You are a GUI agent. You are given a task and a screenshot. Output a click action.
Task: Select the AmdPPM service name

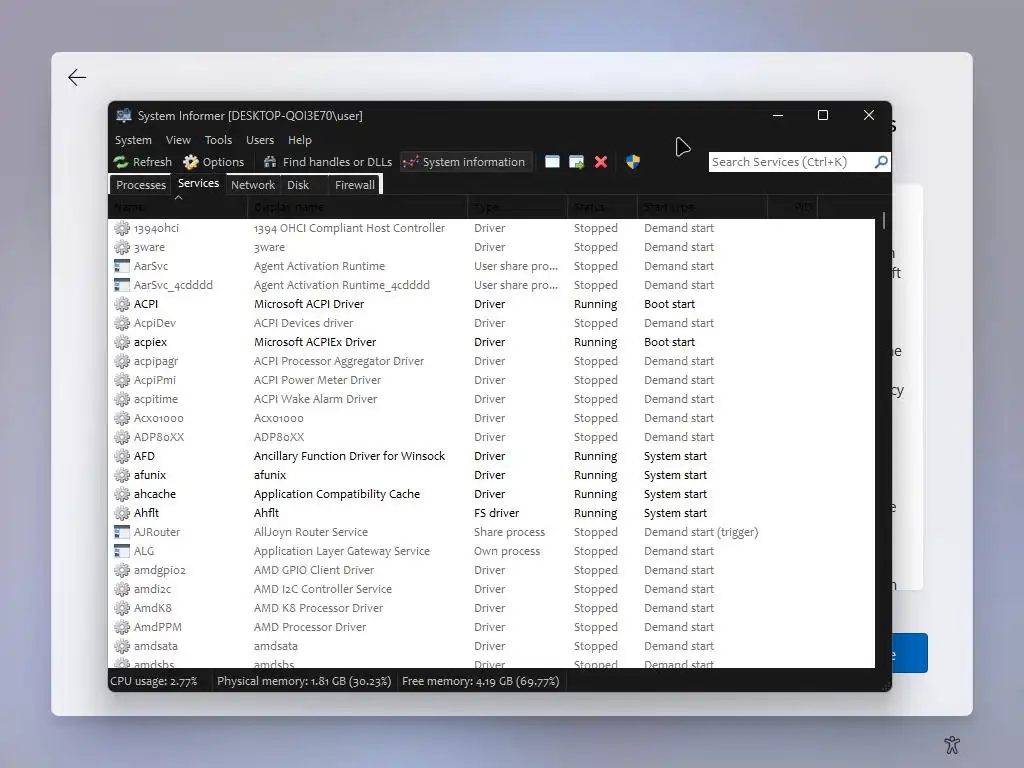coord(157,626)
